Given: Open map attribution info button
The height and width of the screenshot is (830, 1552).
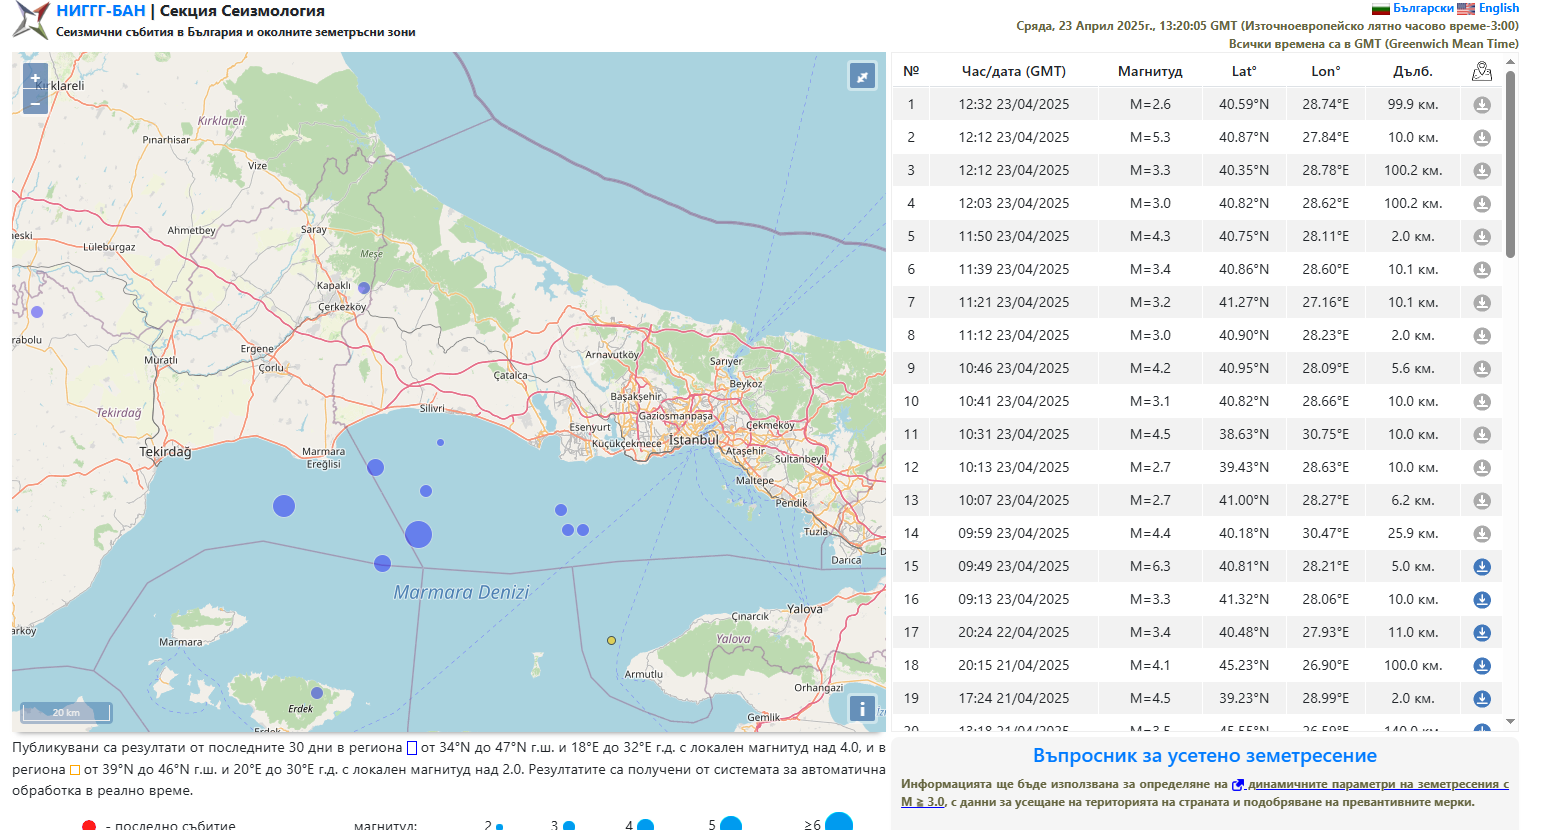Looking at the screenshot, I should tap(861, 708).
